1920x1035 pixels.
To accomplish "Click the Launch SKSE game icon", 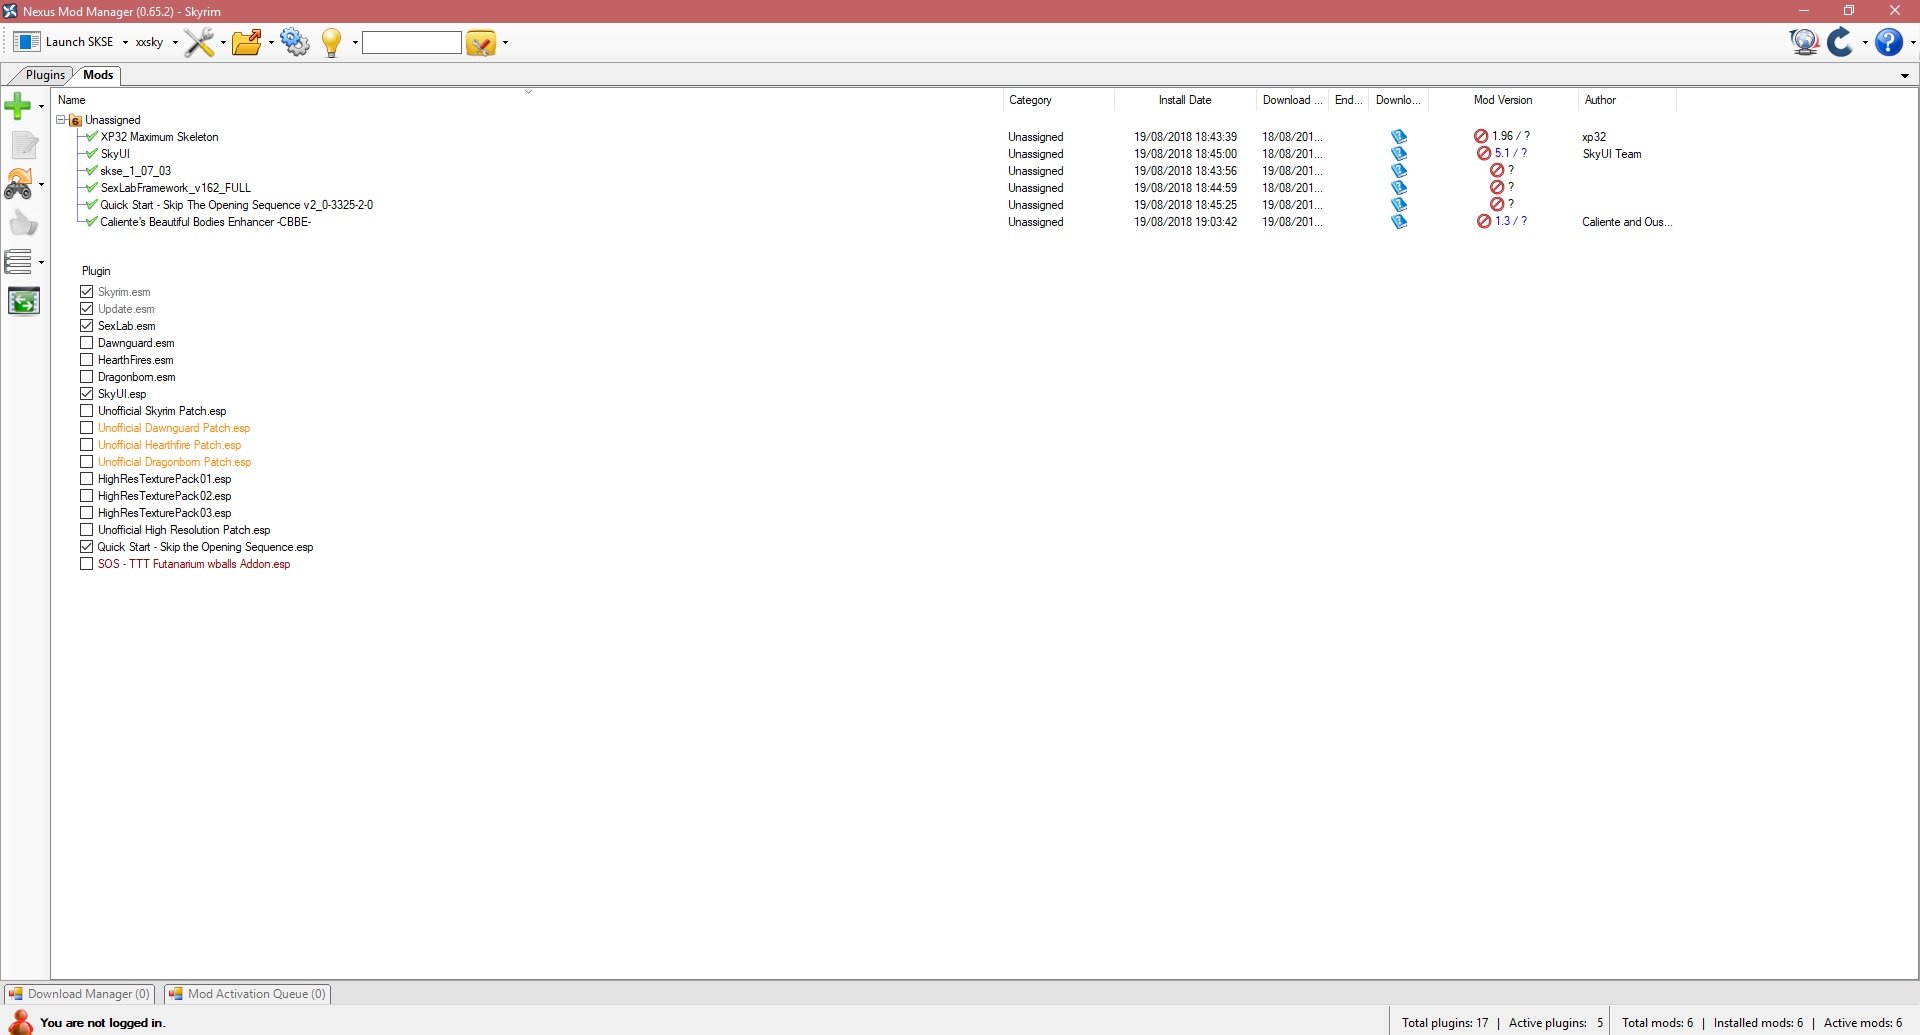I will click(x=27, y=42).
